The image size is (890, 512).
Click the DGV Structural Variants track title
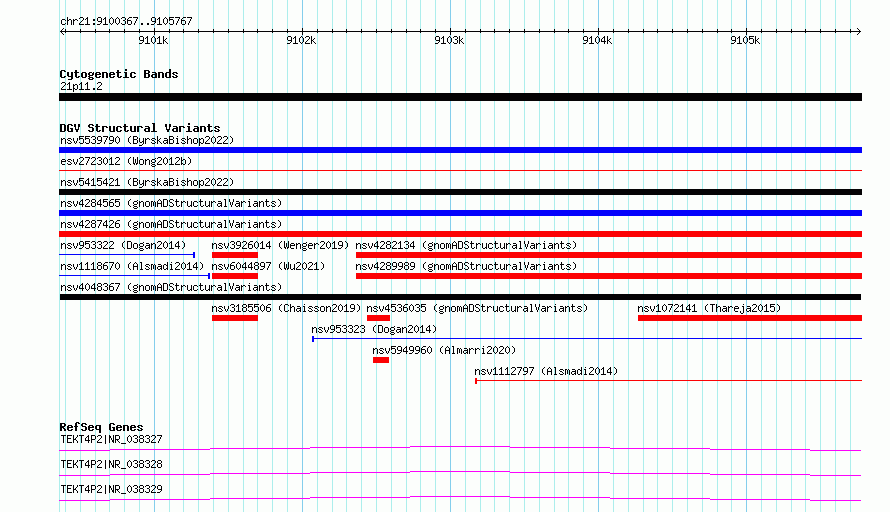click(x=140, y=128)
